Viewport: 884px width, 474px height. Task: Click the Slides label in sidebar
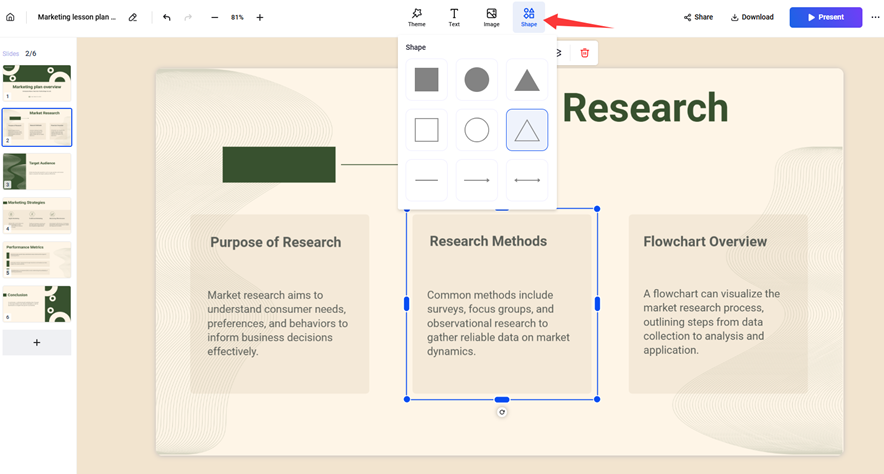tap(11, 54)
